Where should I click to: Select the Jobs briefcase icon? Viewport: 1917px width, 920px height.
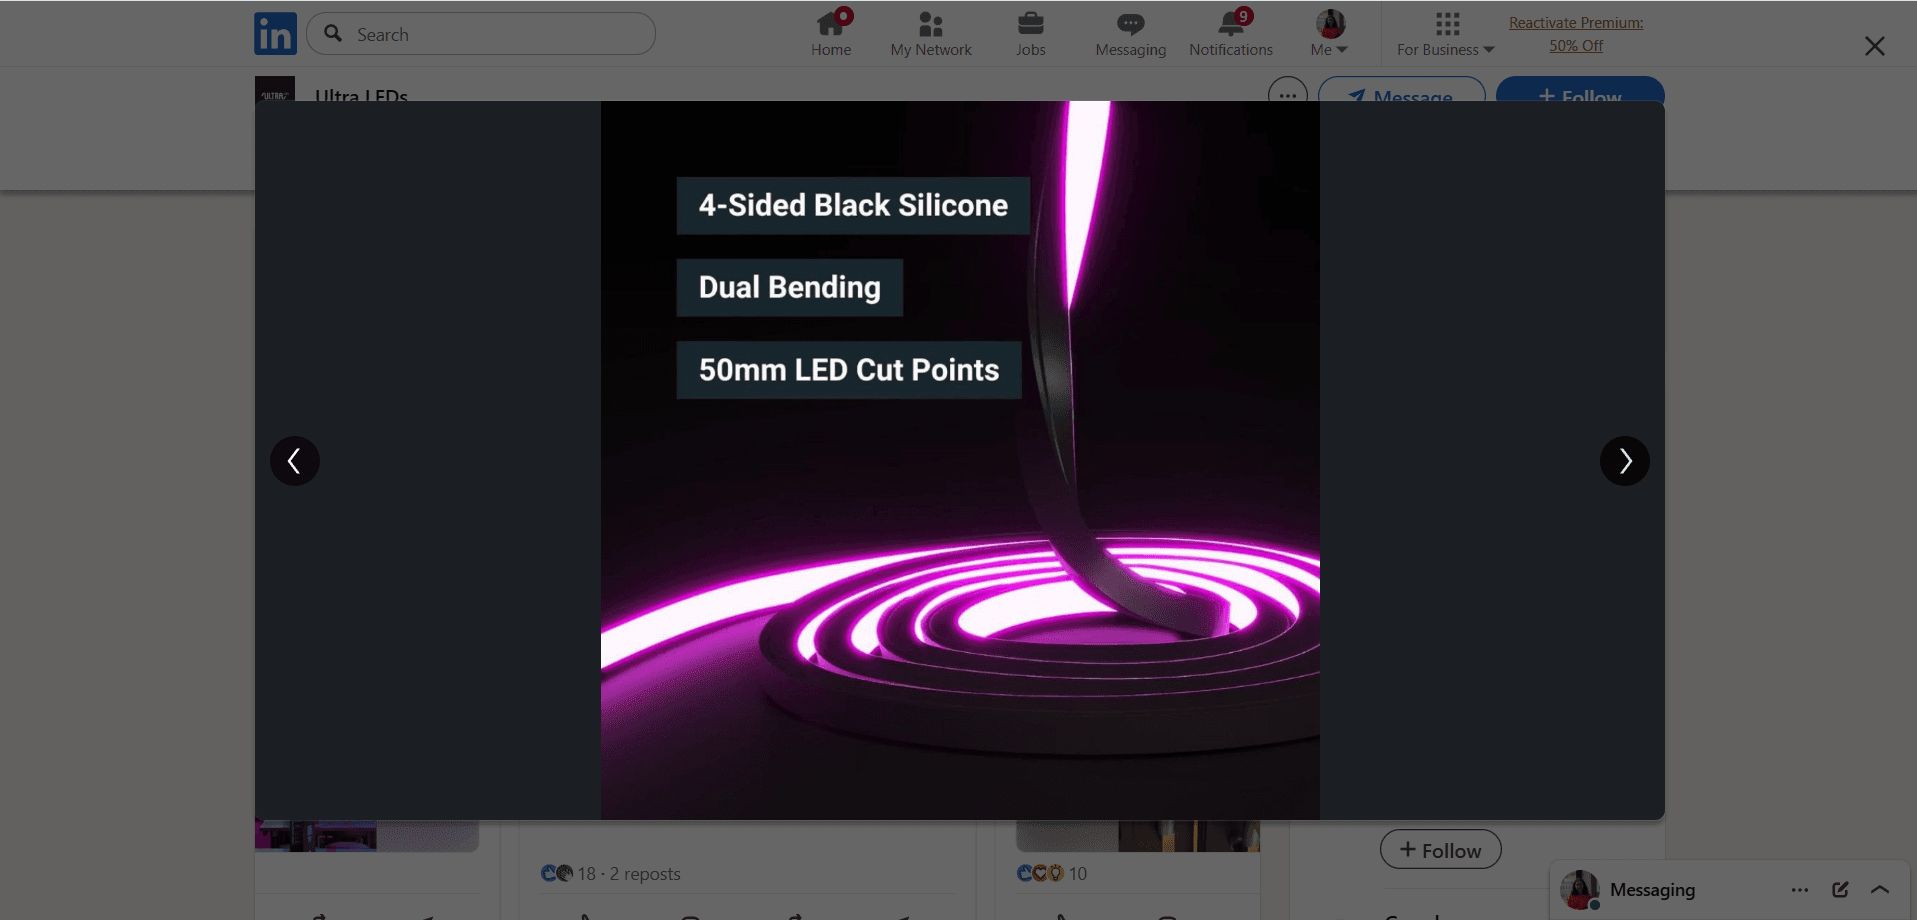1029,22
